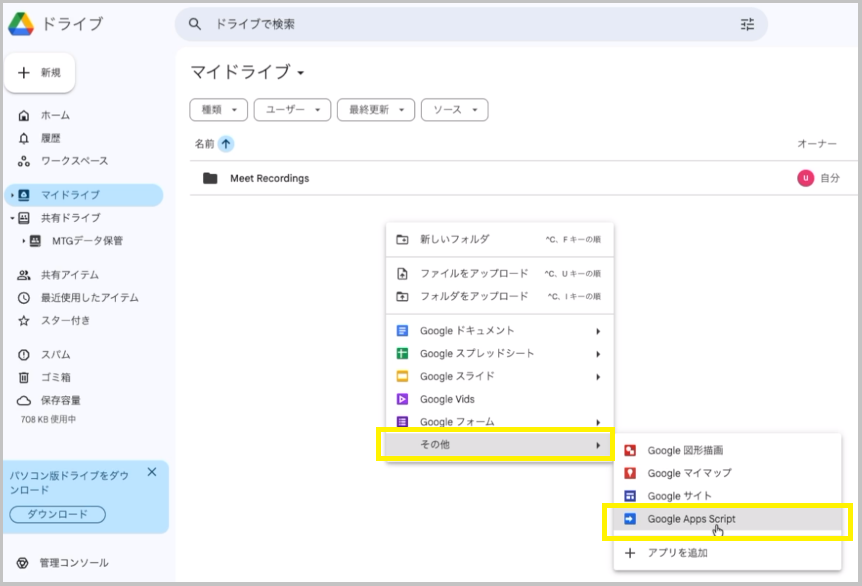Click the search magnifier icon
This screenshot has height=586, width=862.
click(195, 24)
